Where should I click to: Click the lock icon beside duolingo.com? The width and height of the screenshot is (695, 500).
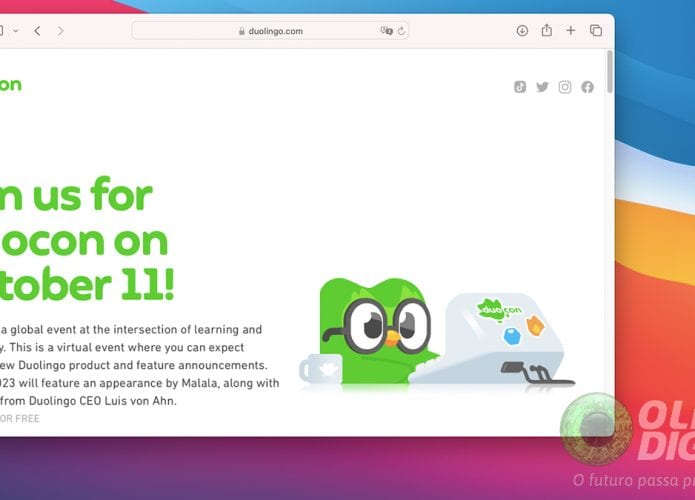tap(242, 31)
